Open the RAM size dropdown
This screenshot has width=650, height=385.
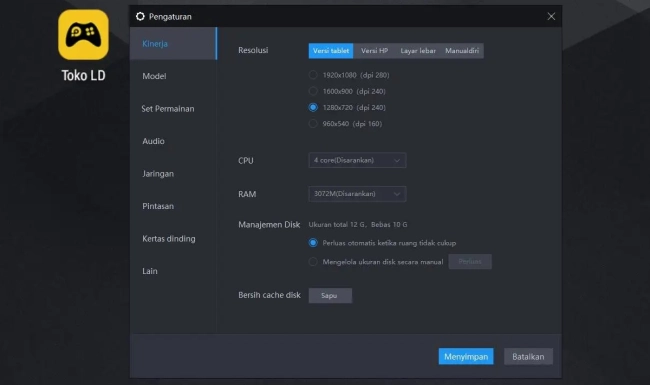[x=357, y=194]
